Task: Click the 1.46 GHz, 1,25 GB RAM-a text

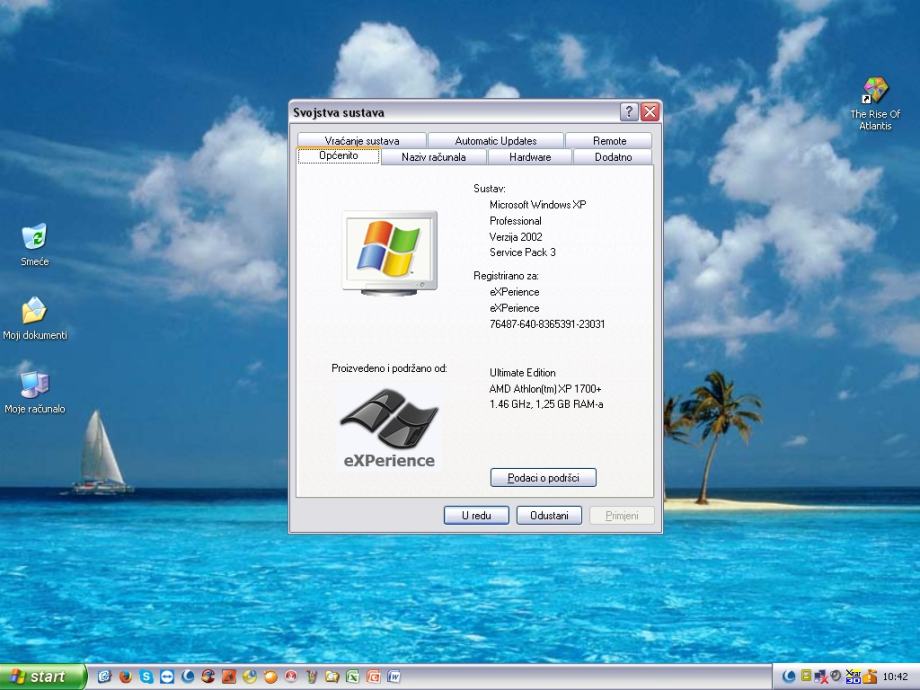Action: click(546, 404)
